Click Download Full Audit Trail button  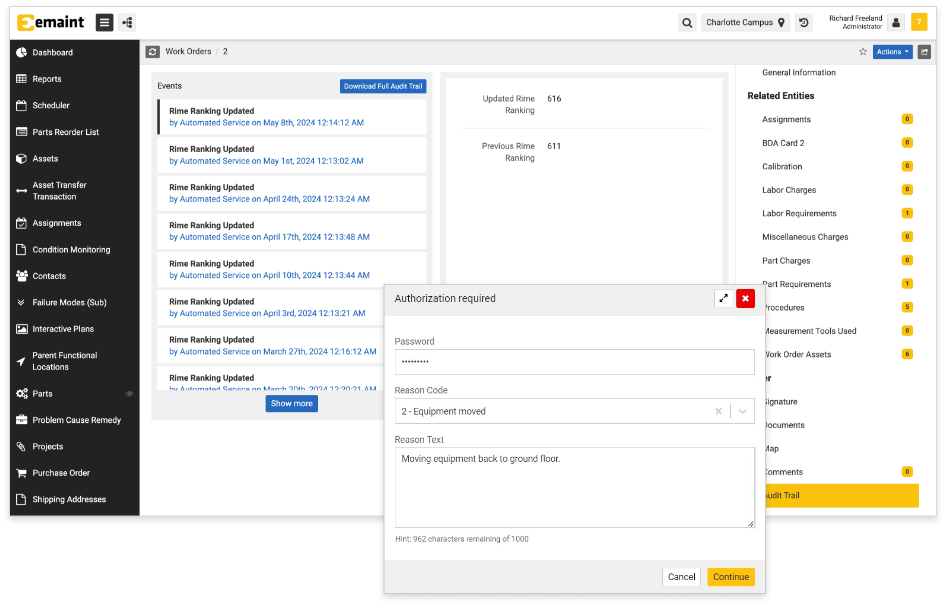(383, 86)
